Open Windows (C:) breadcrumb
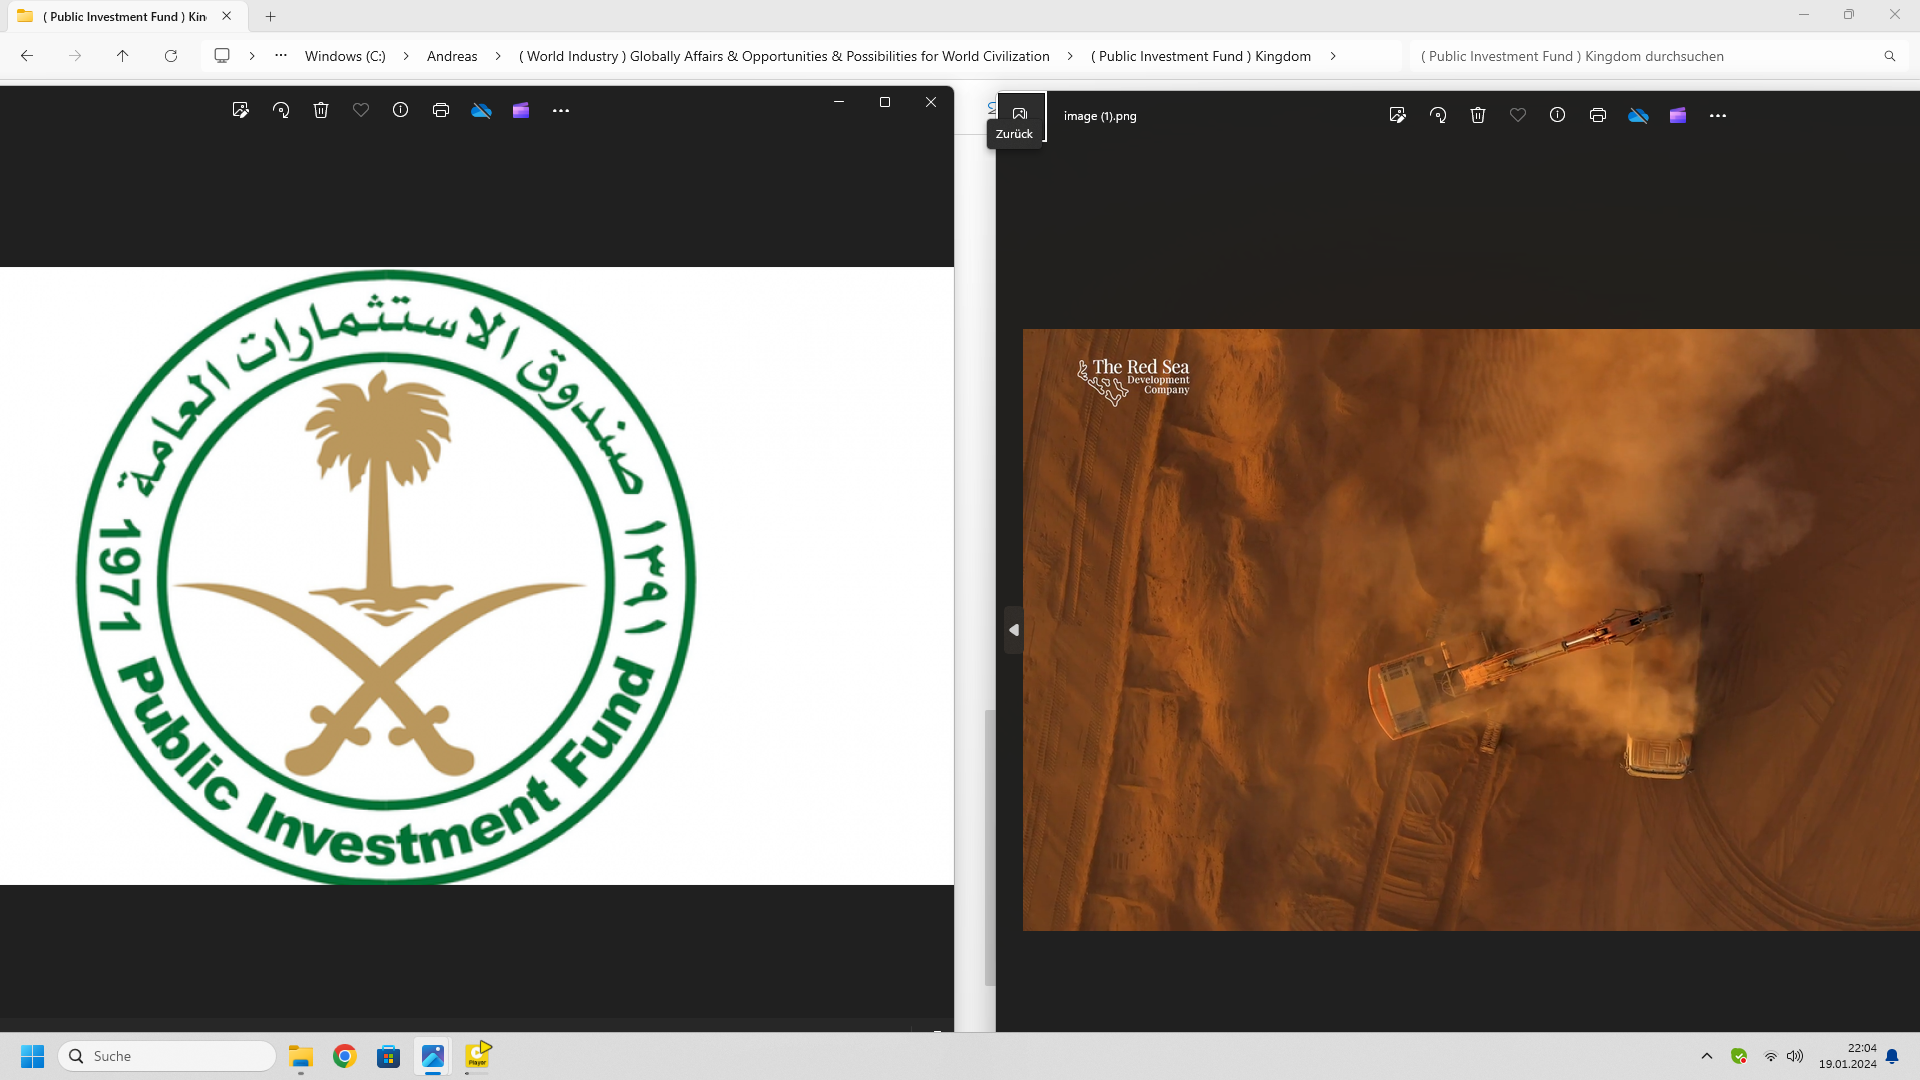The width and height of the screenshot is (1920, 1080). 345,56
